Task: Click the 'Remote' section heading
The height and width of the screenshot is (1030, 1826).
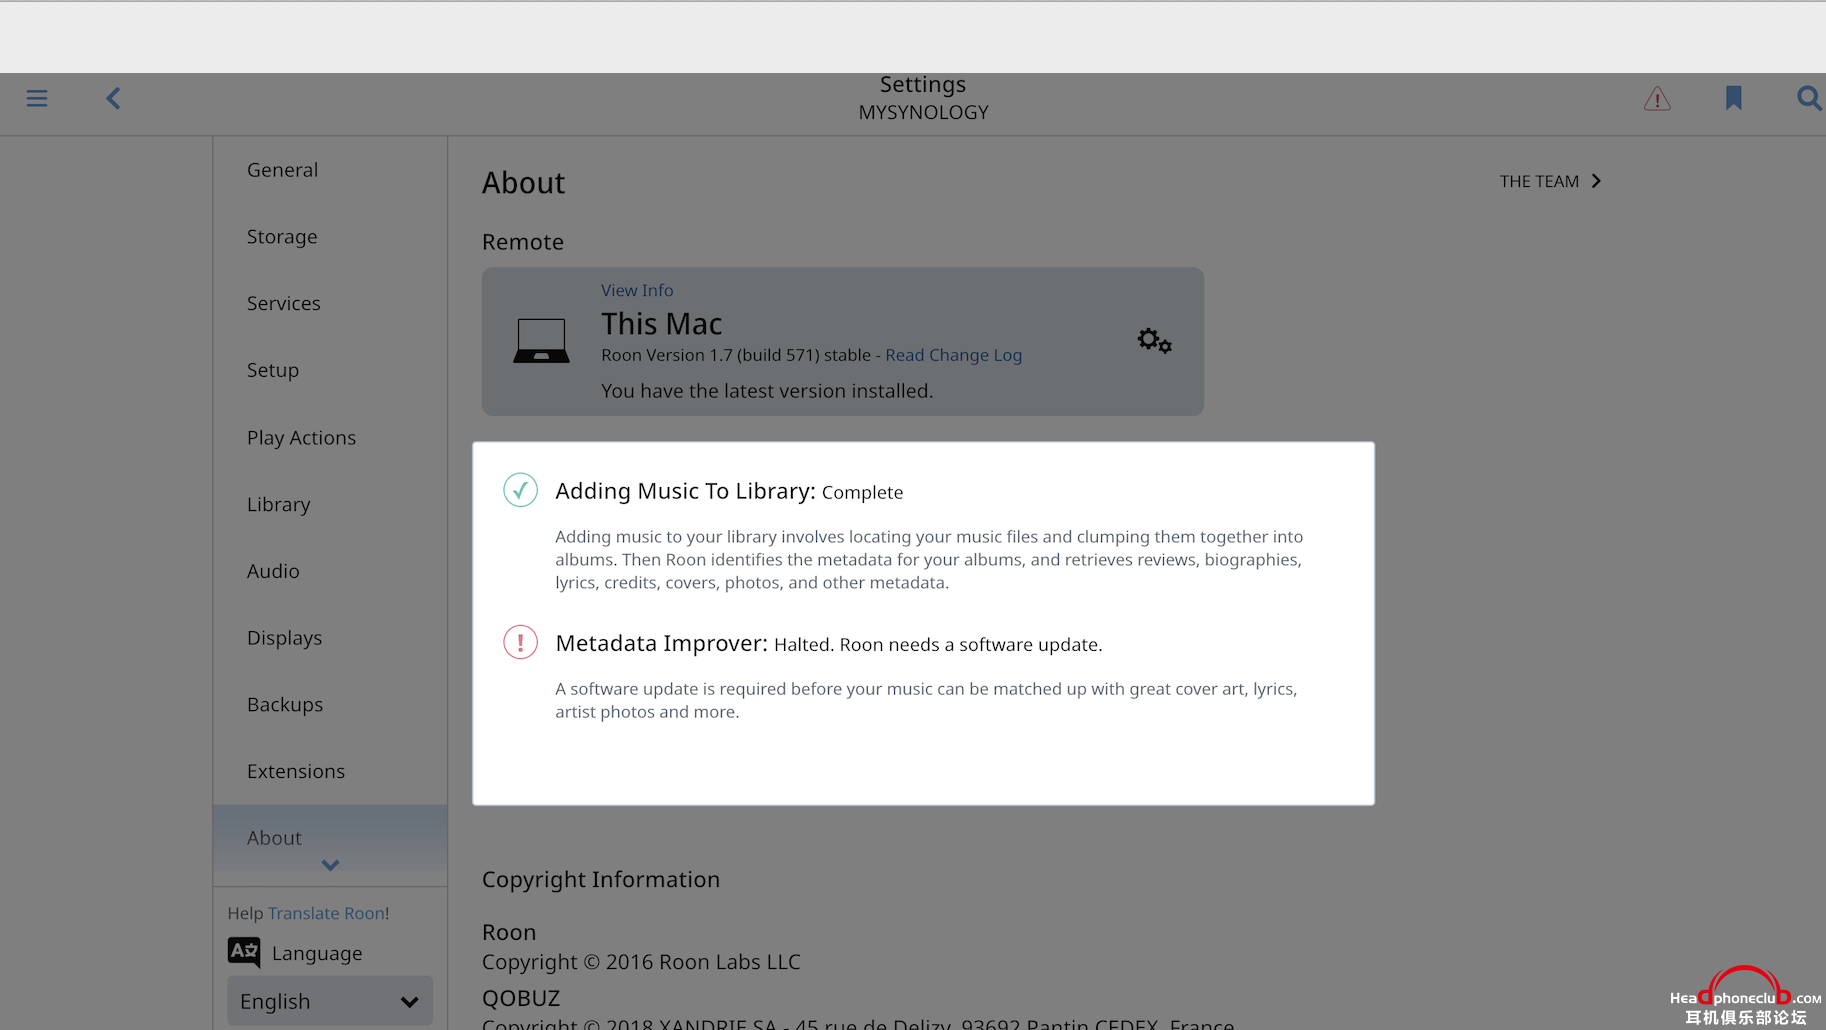Action: point(523,242)
